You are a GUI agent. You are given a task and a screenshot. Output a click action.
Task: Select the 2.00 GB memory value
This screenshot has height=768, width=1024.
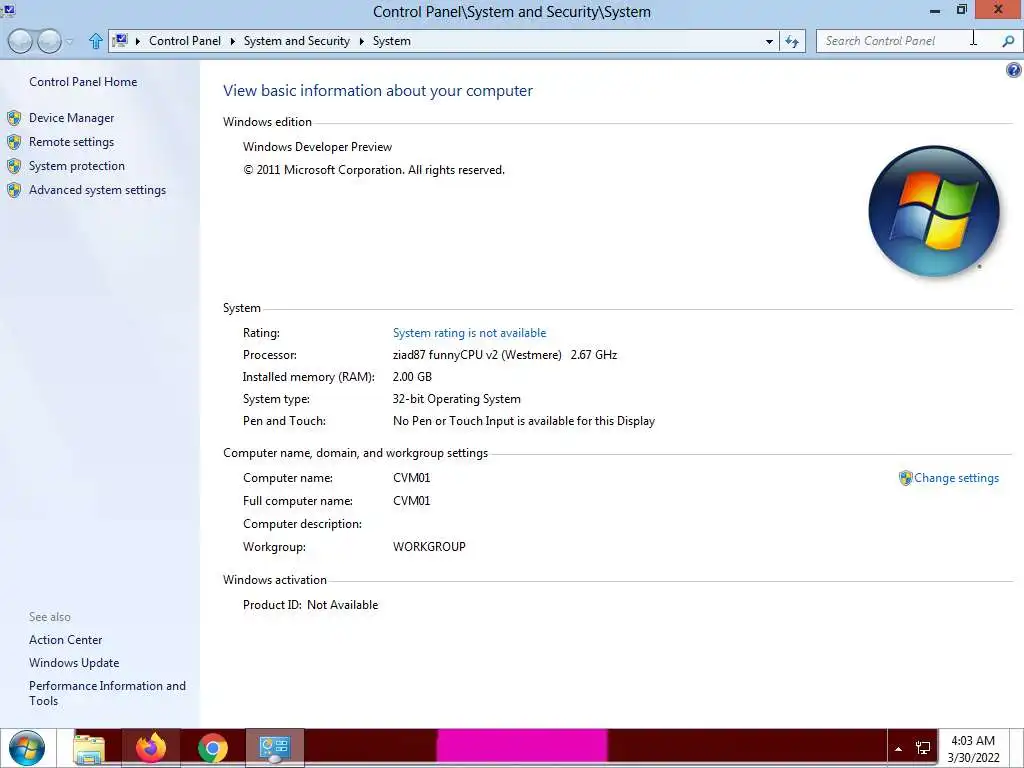point(412,377)
